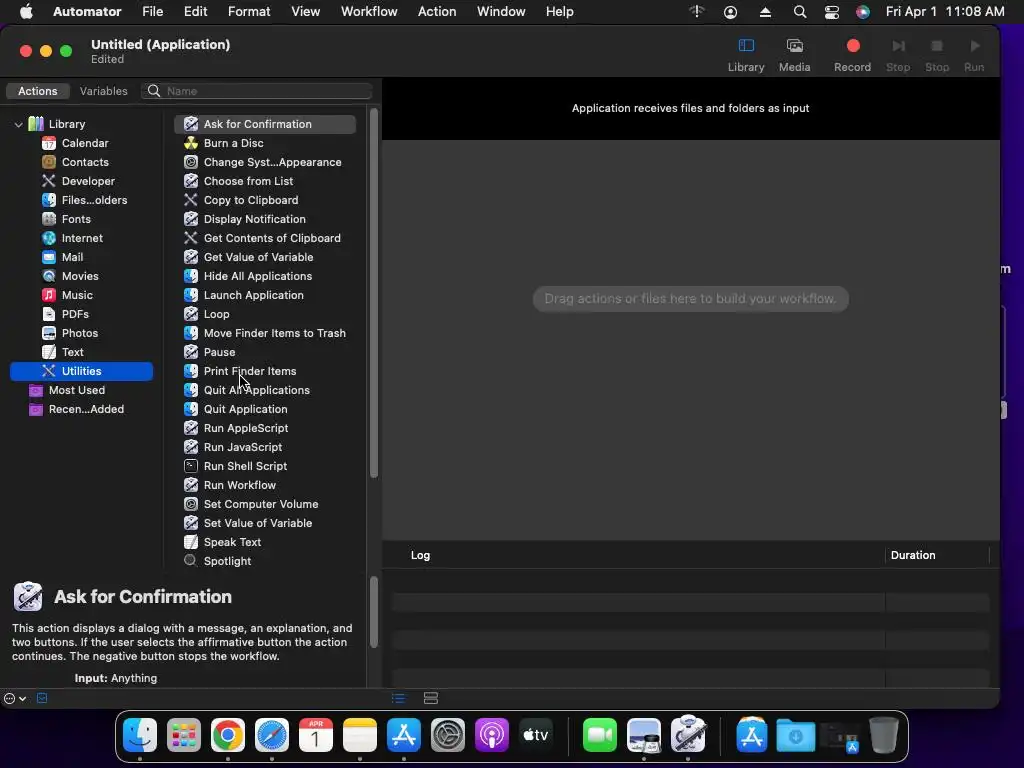Toggle the Library panel toolbar button
This screenshot has height=768, width=1024.
(x=746, y=55)
